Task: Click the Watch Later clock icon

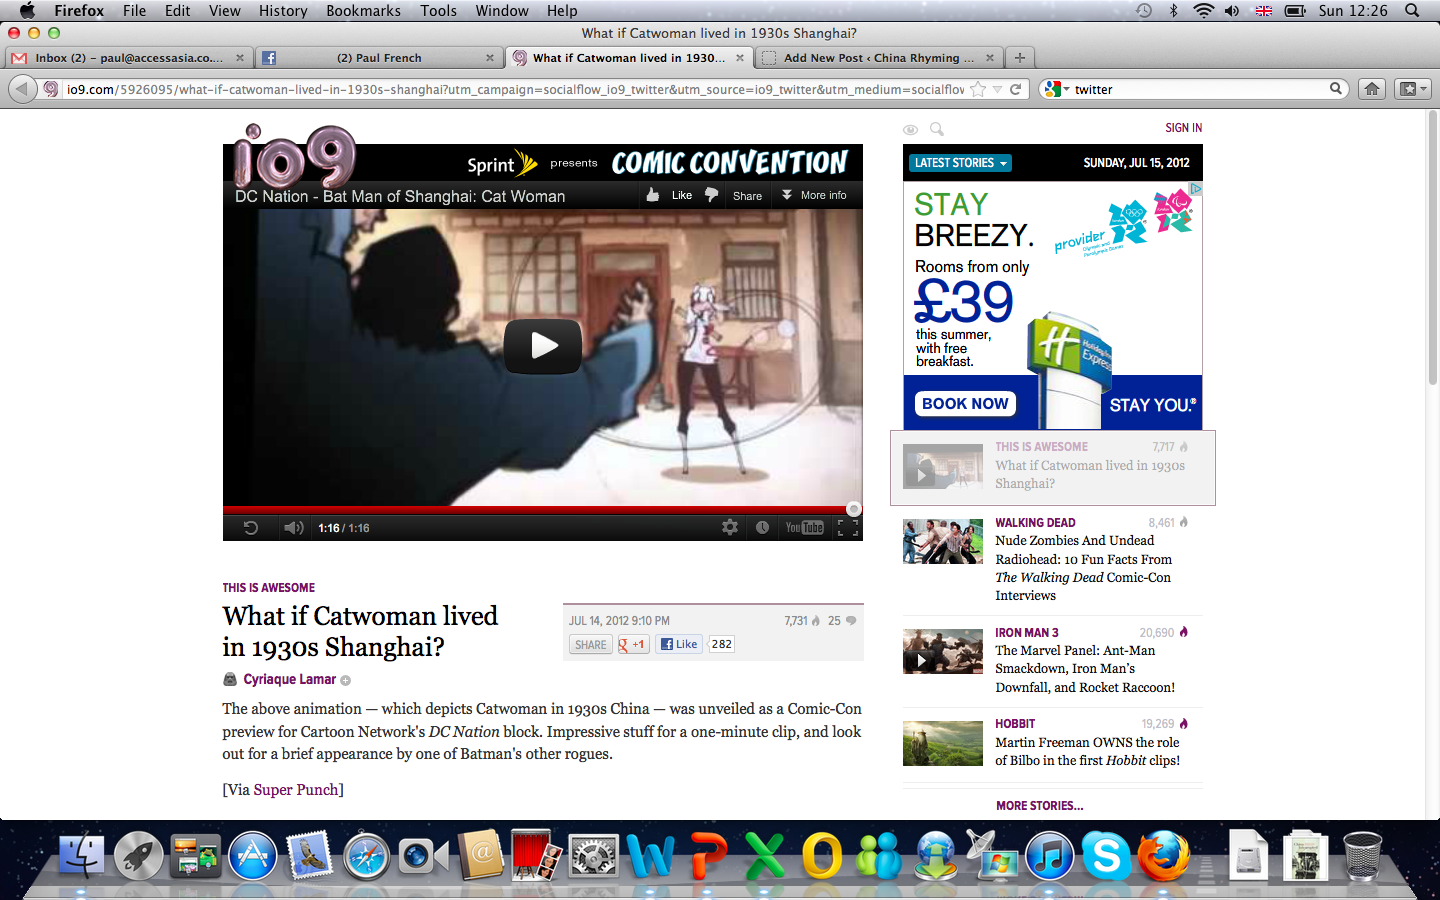Action: (762, 527)
